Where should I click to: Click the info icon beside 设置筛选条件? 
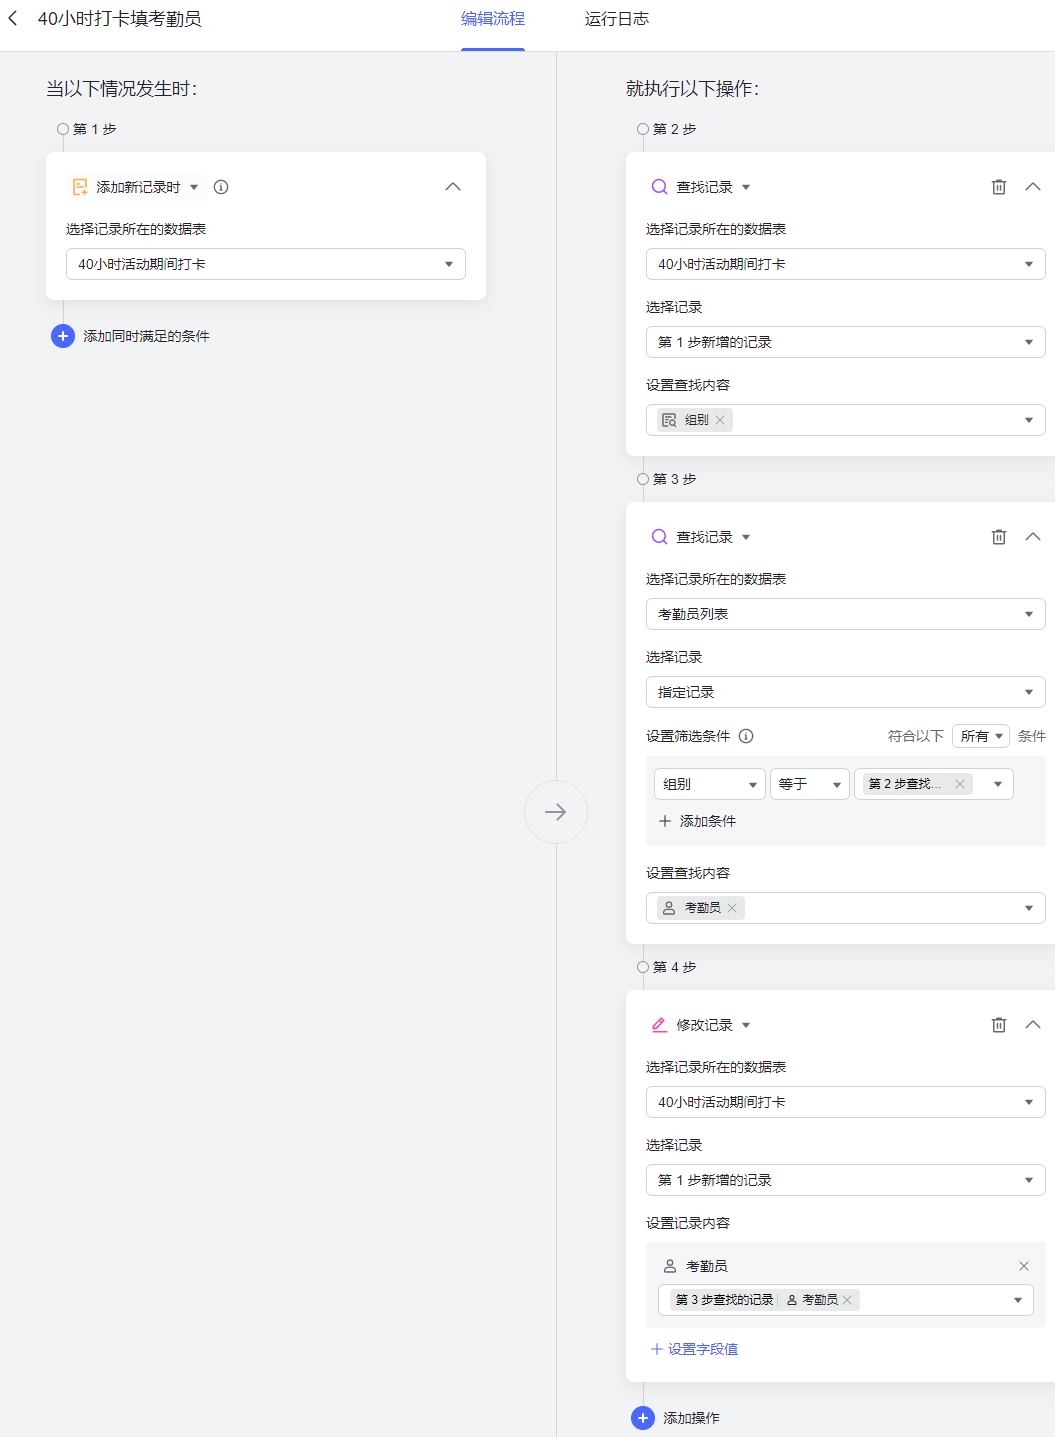746,736
